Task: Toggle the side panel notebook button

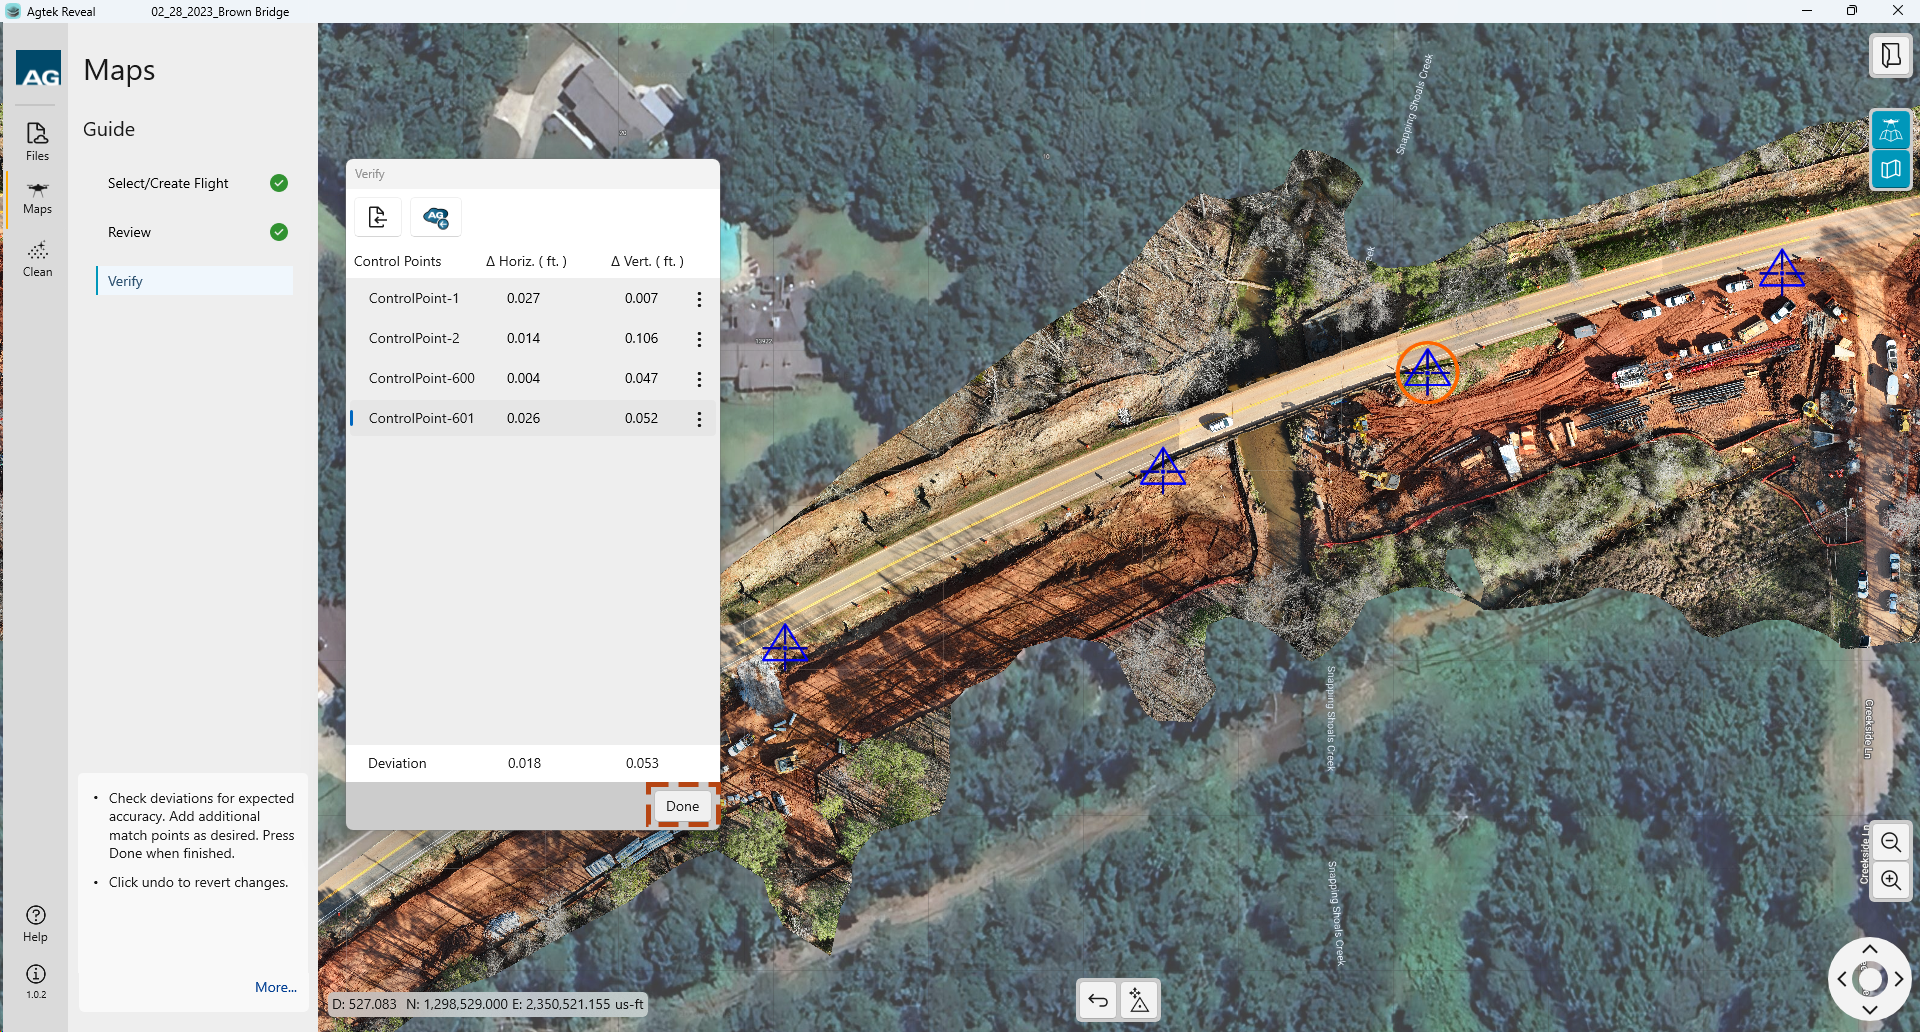Action: click(x=1890, y=56)
